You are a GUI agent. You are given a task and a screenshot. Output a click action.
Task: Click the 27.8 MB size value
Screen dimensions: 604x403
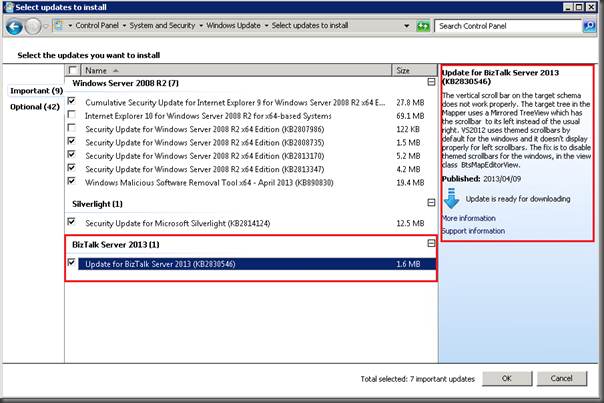[x=410, y=103]
